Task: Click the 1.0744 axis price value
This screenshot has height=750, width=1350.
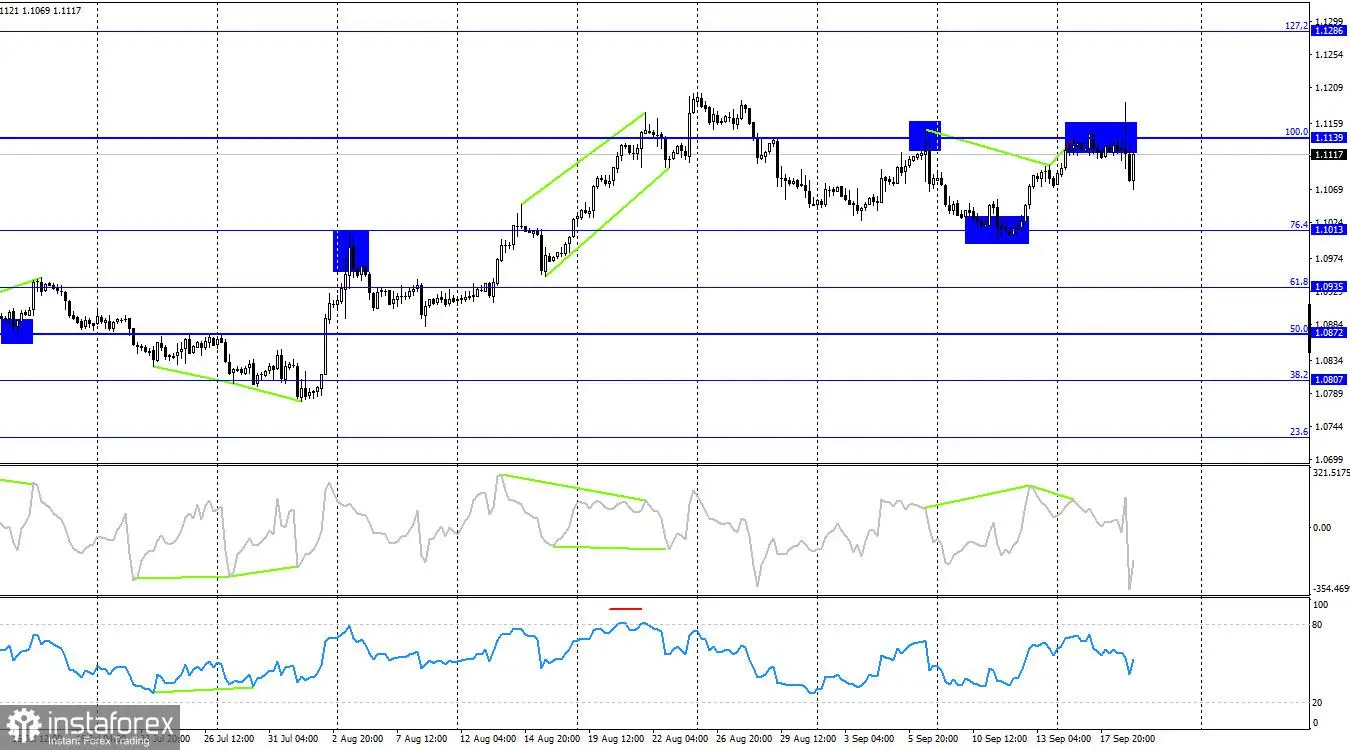Action: tap(1329, 426)
